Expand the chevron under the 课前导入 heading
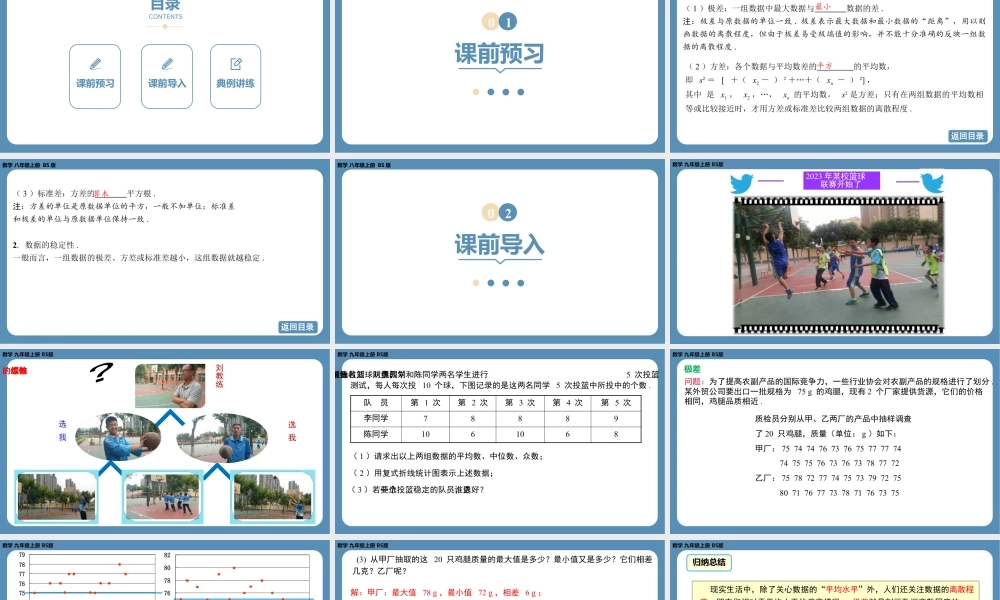Image resolution: width=1000 pixels, height=600 pixels. [x=498, y=261]
